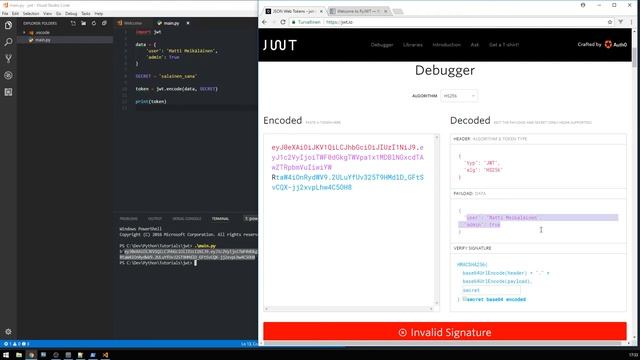Click the Introduction link in jwt.io navigation
Screen dimensions: 640x360
pyautogui.click(x=446, y=45)
